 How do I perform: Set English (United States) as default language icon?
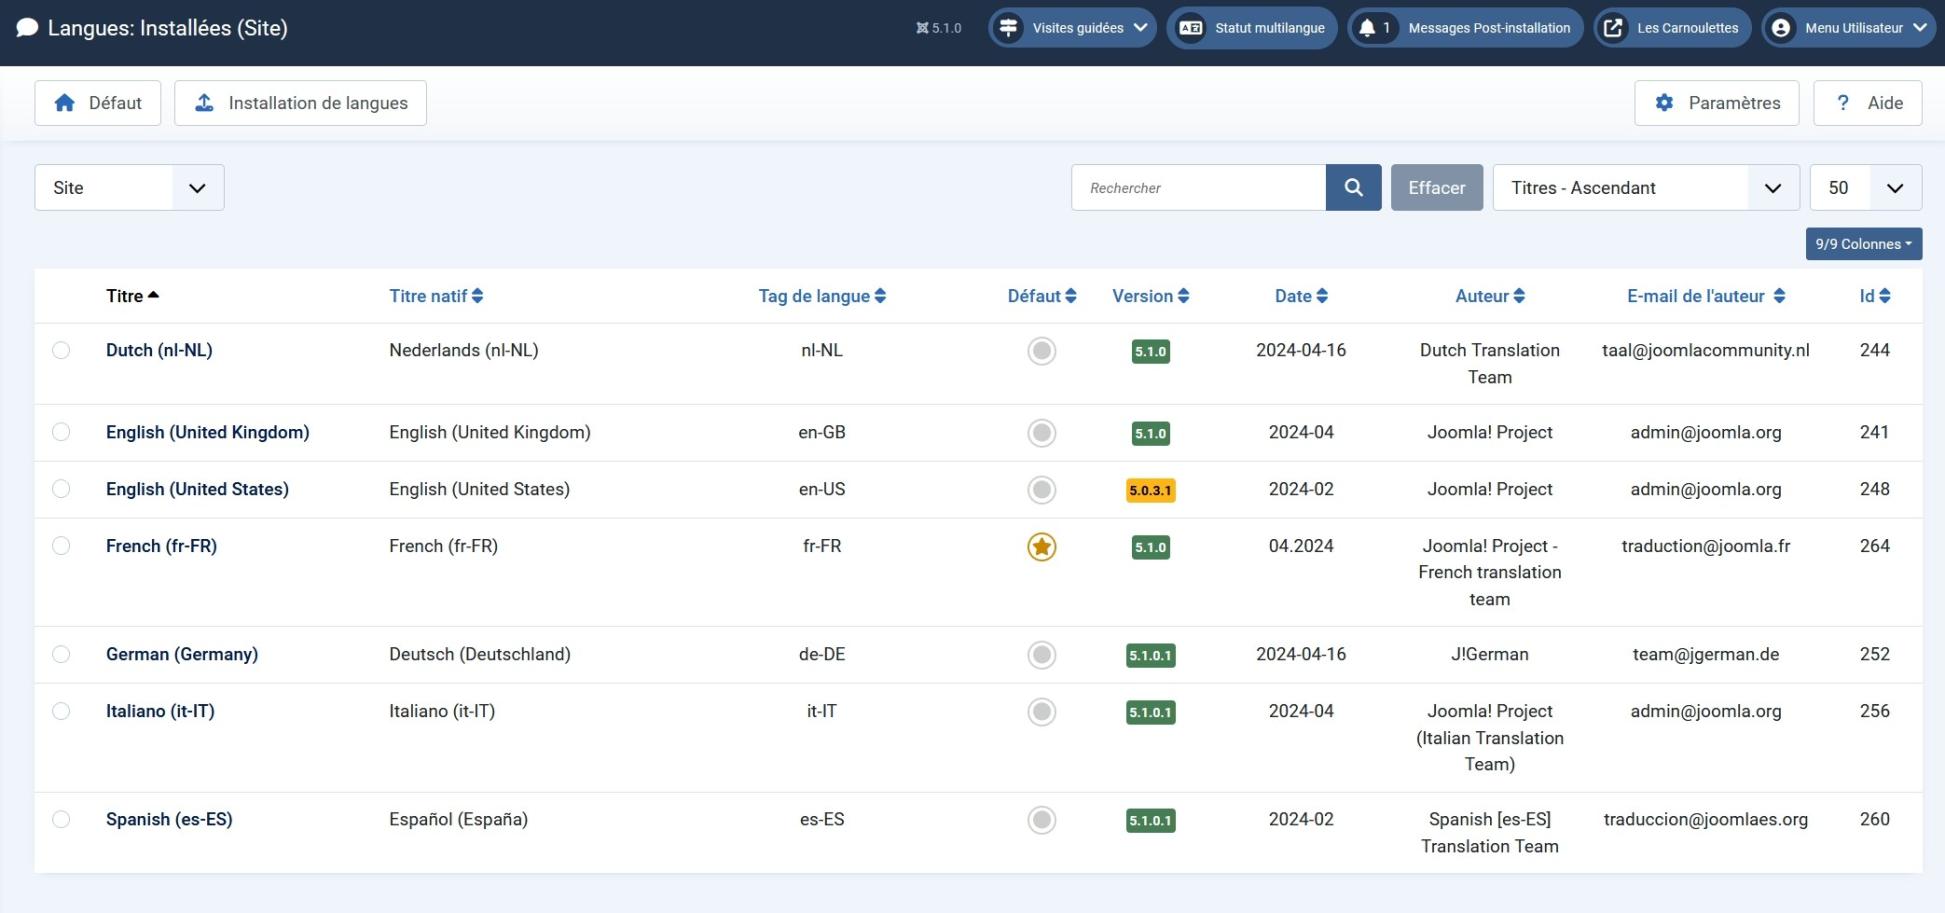(x=1041, y=490)
